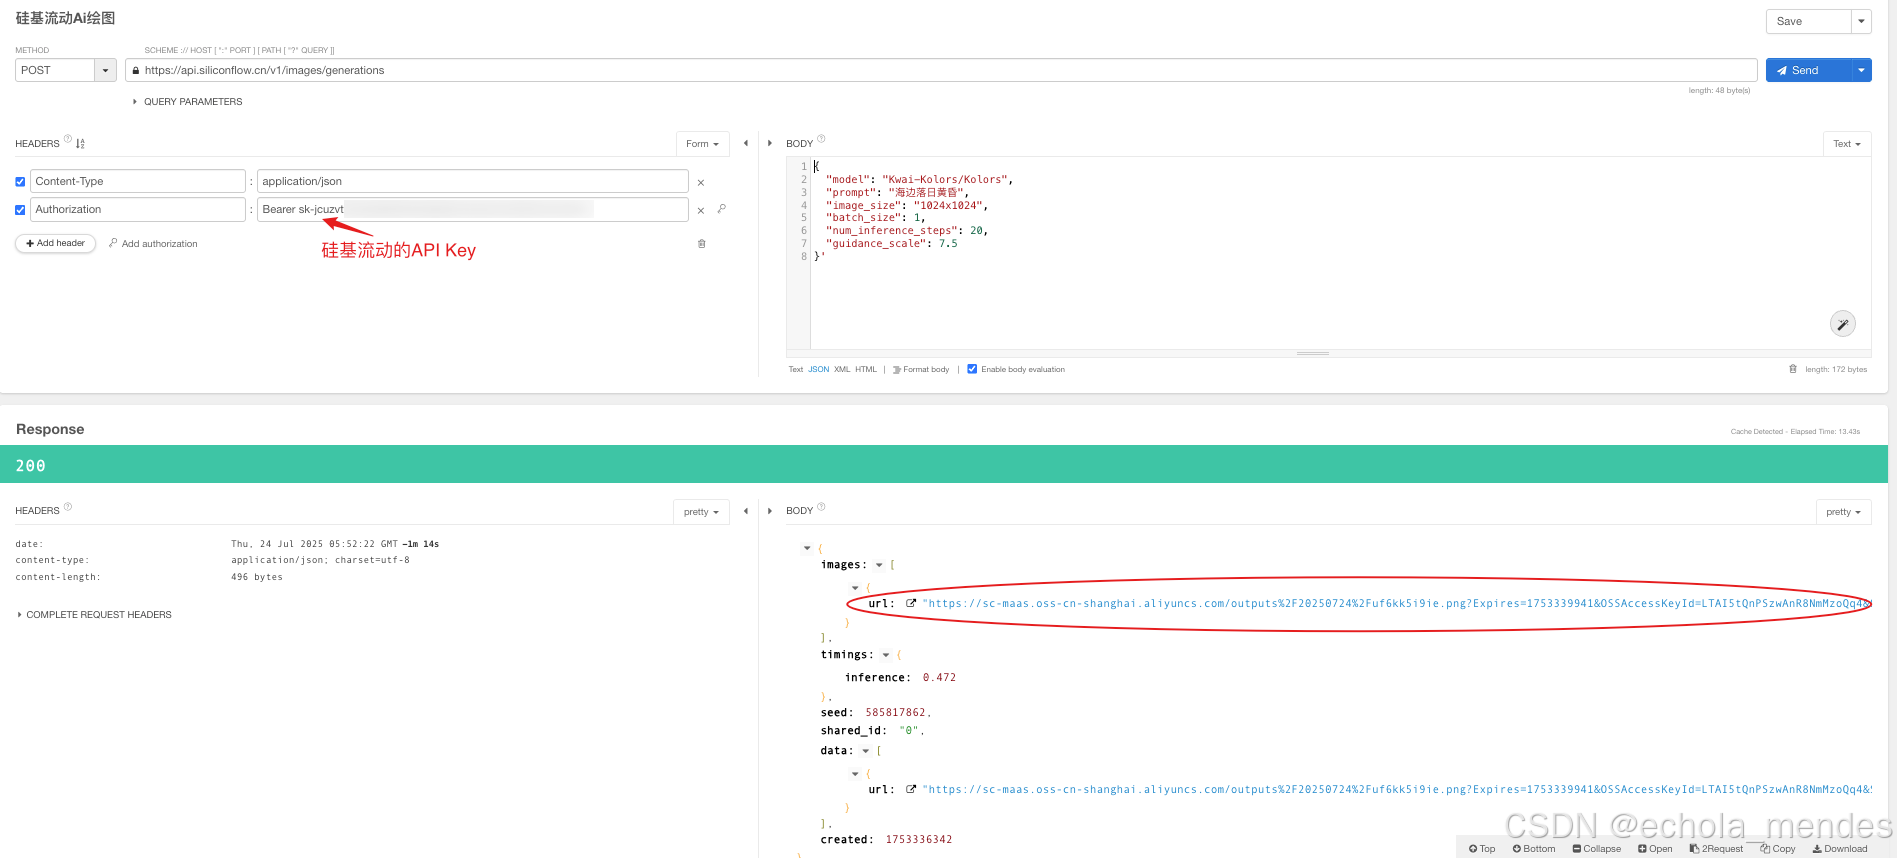Remove the Content-Type header row
This screenshot has width=1897, height=858.
pos(701,183)
